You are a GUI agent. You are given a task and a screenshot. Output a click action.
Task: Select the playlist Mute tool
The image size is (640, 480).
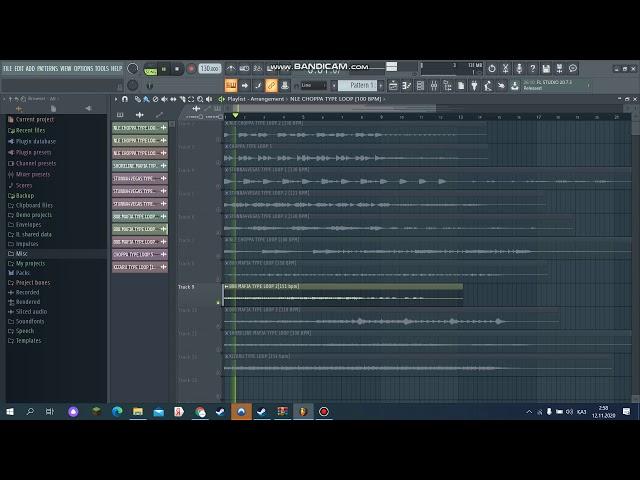[x=164, y=99]
